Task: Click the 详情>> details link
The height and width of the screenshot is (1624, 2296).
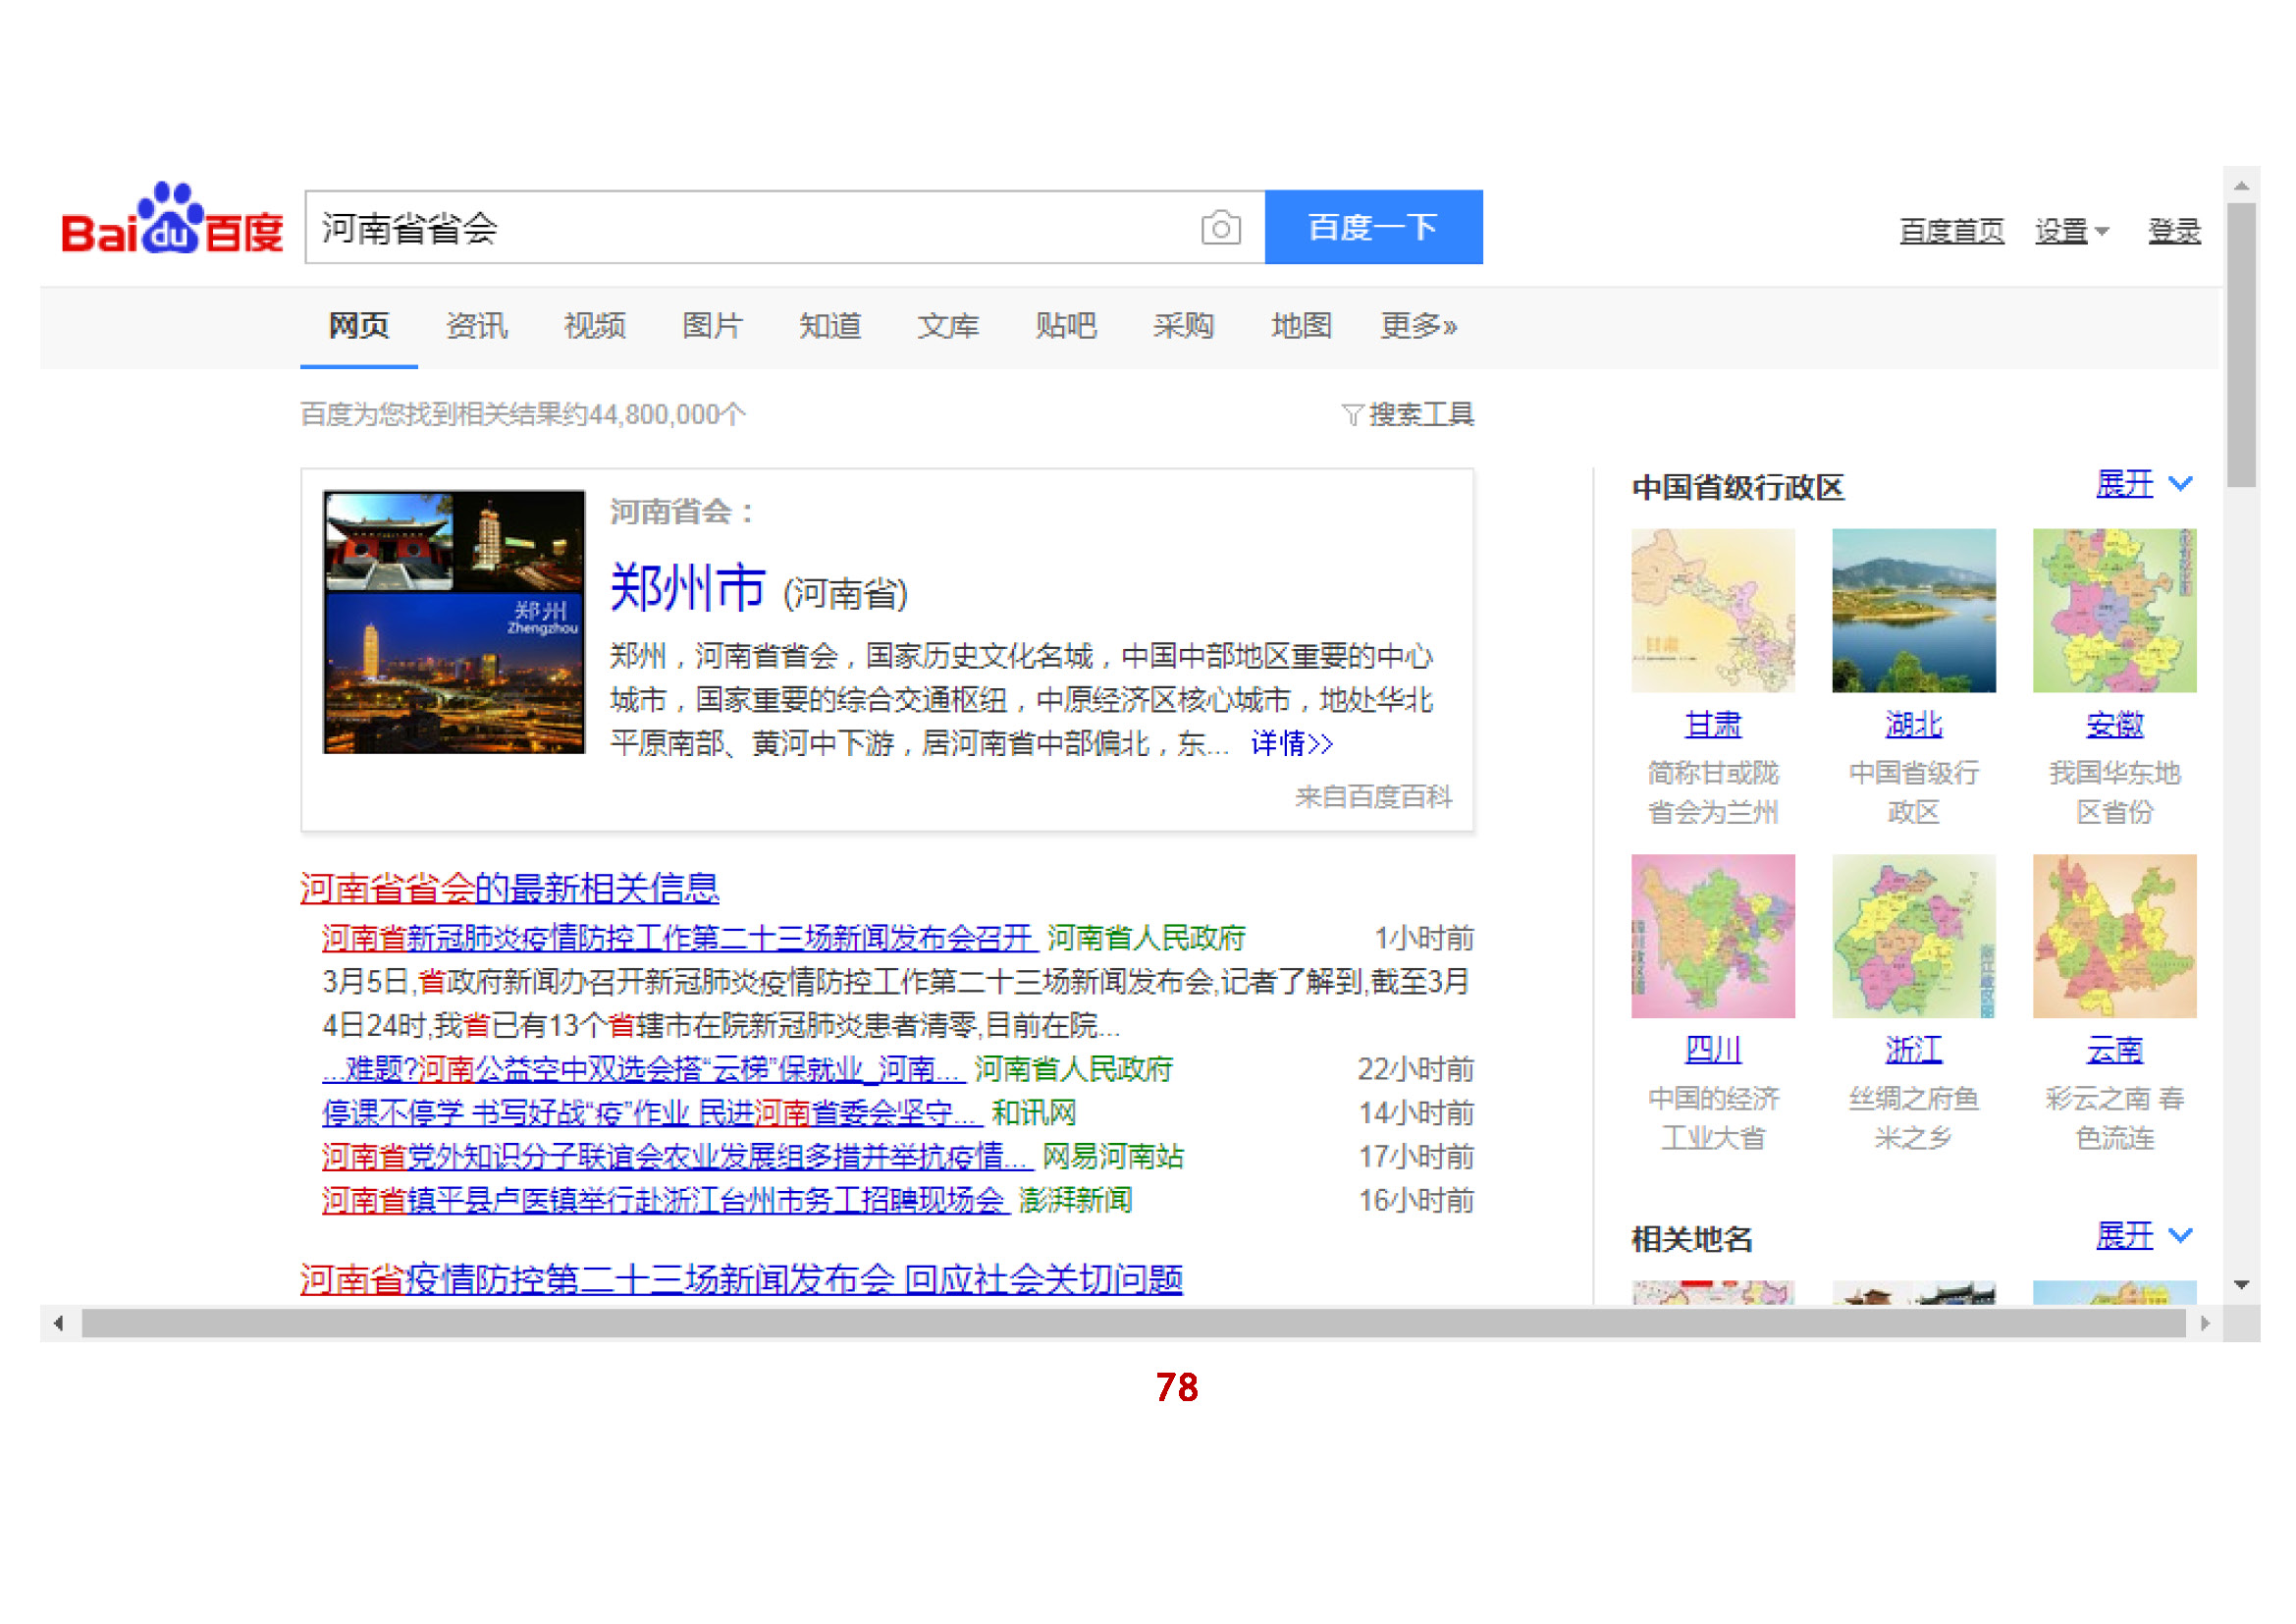Action: coord(1291,743)
